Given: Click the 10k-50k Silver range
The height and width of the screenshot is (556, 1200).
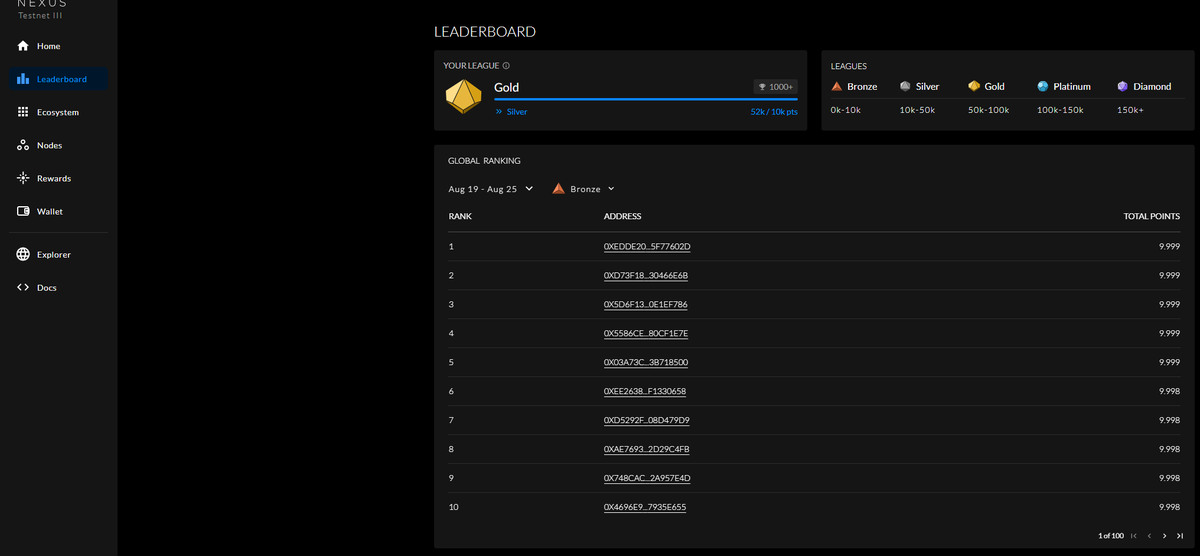Looking at the screenshot, I should pos(917,109).
